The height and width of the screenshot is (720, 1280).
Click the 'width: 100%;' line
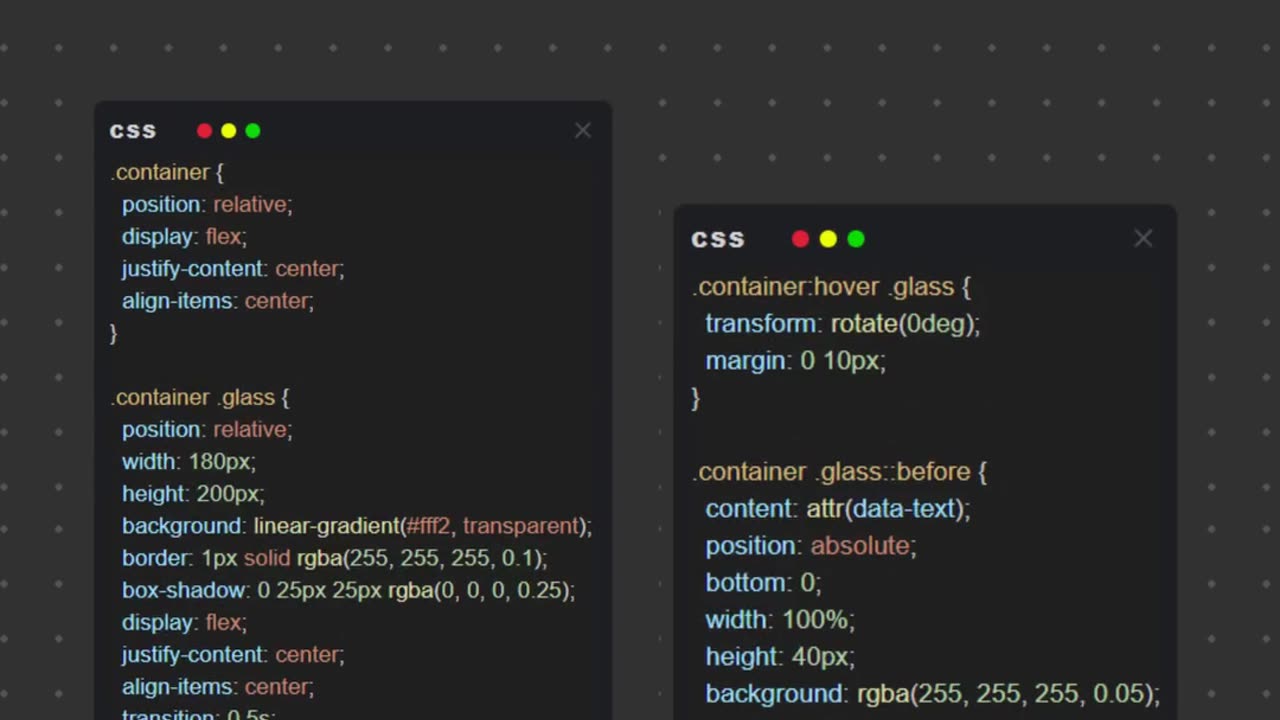pyautogui.click(x=780, y=620)
